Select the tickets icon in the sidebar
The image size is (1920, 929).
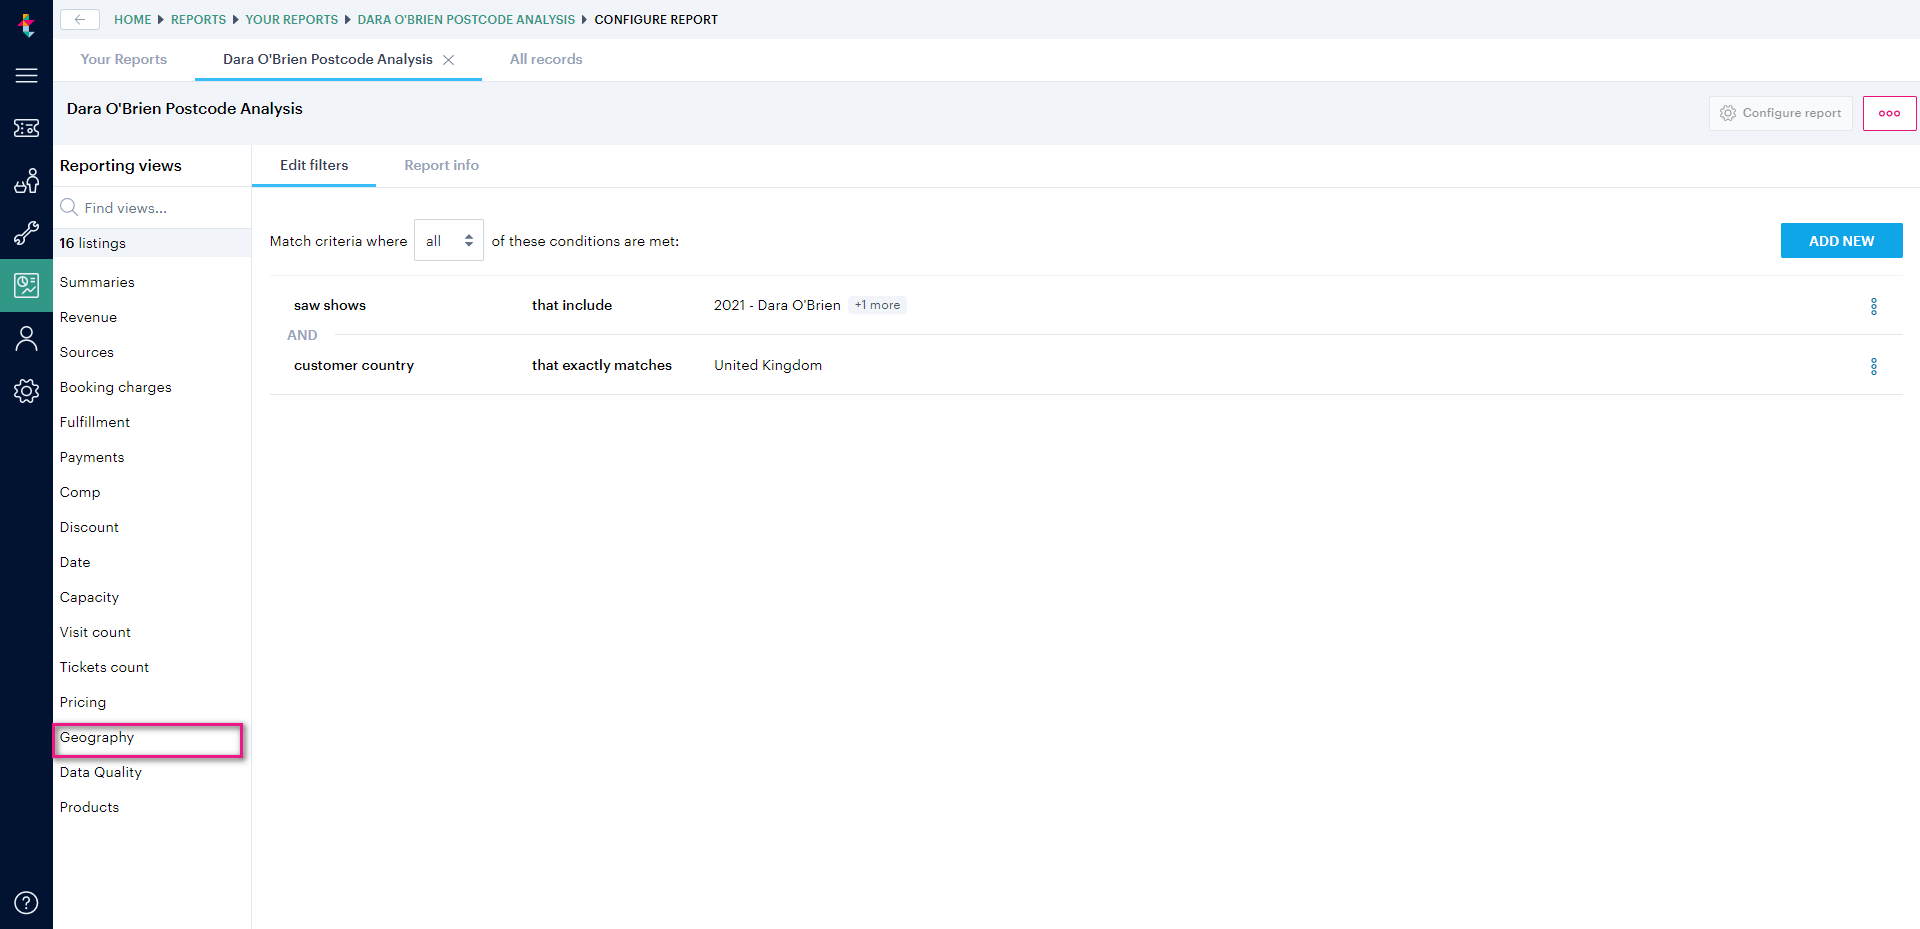pyautogui.click(x=26, y=128)
